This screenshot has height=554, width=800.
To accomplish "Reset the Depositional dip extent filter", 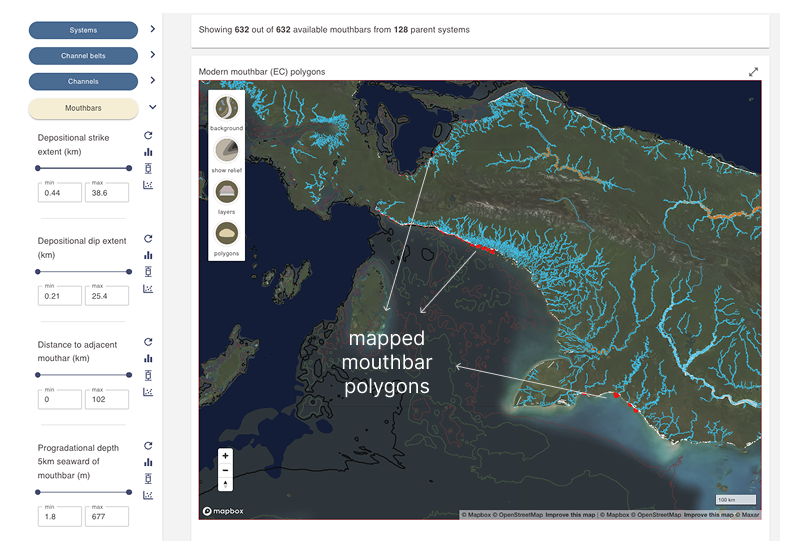I will tap(148, 239).
